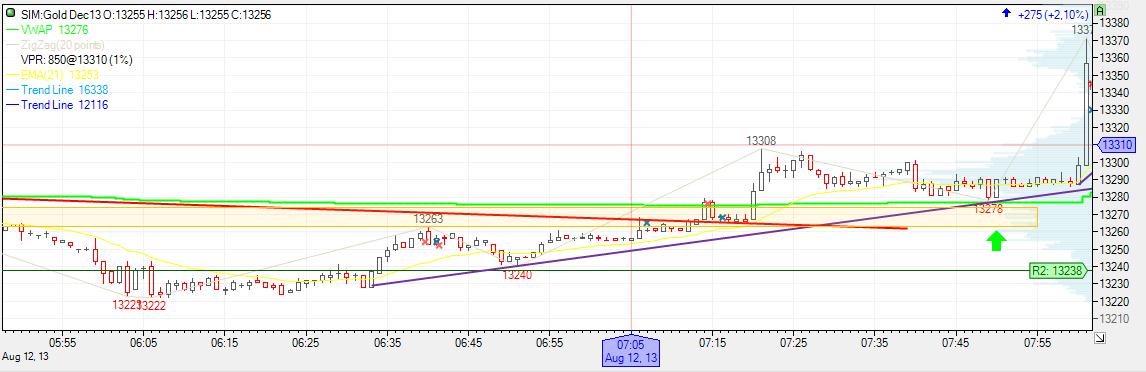1146x372 pixels.
Task: Click the 07:45 time axis label
Action: pos(956,342)
